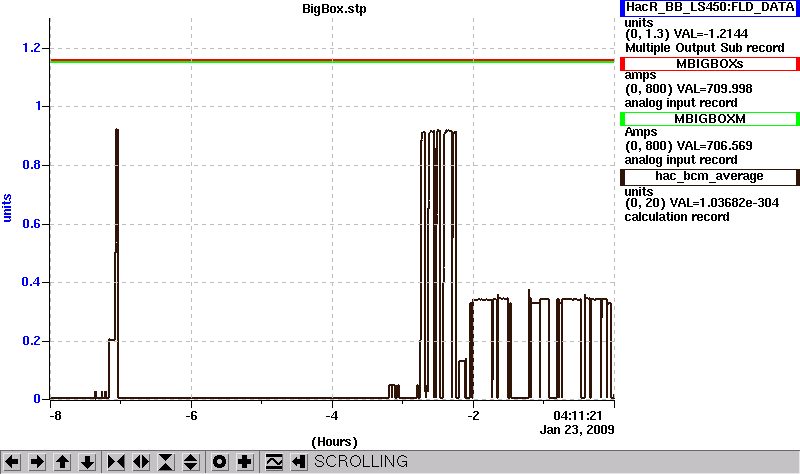
Task: Zoom in vertically with hourglass triangles icon
Action: coord(166,462)
